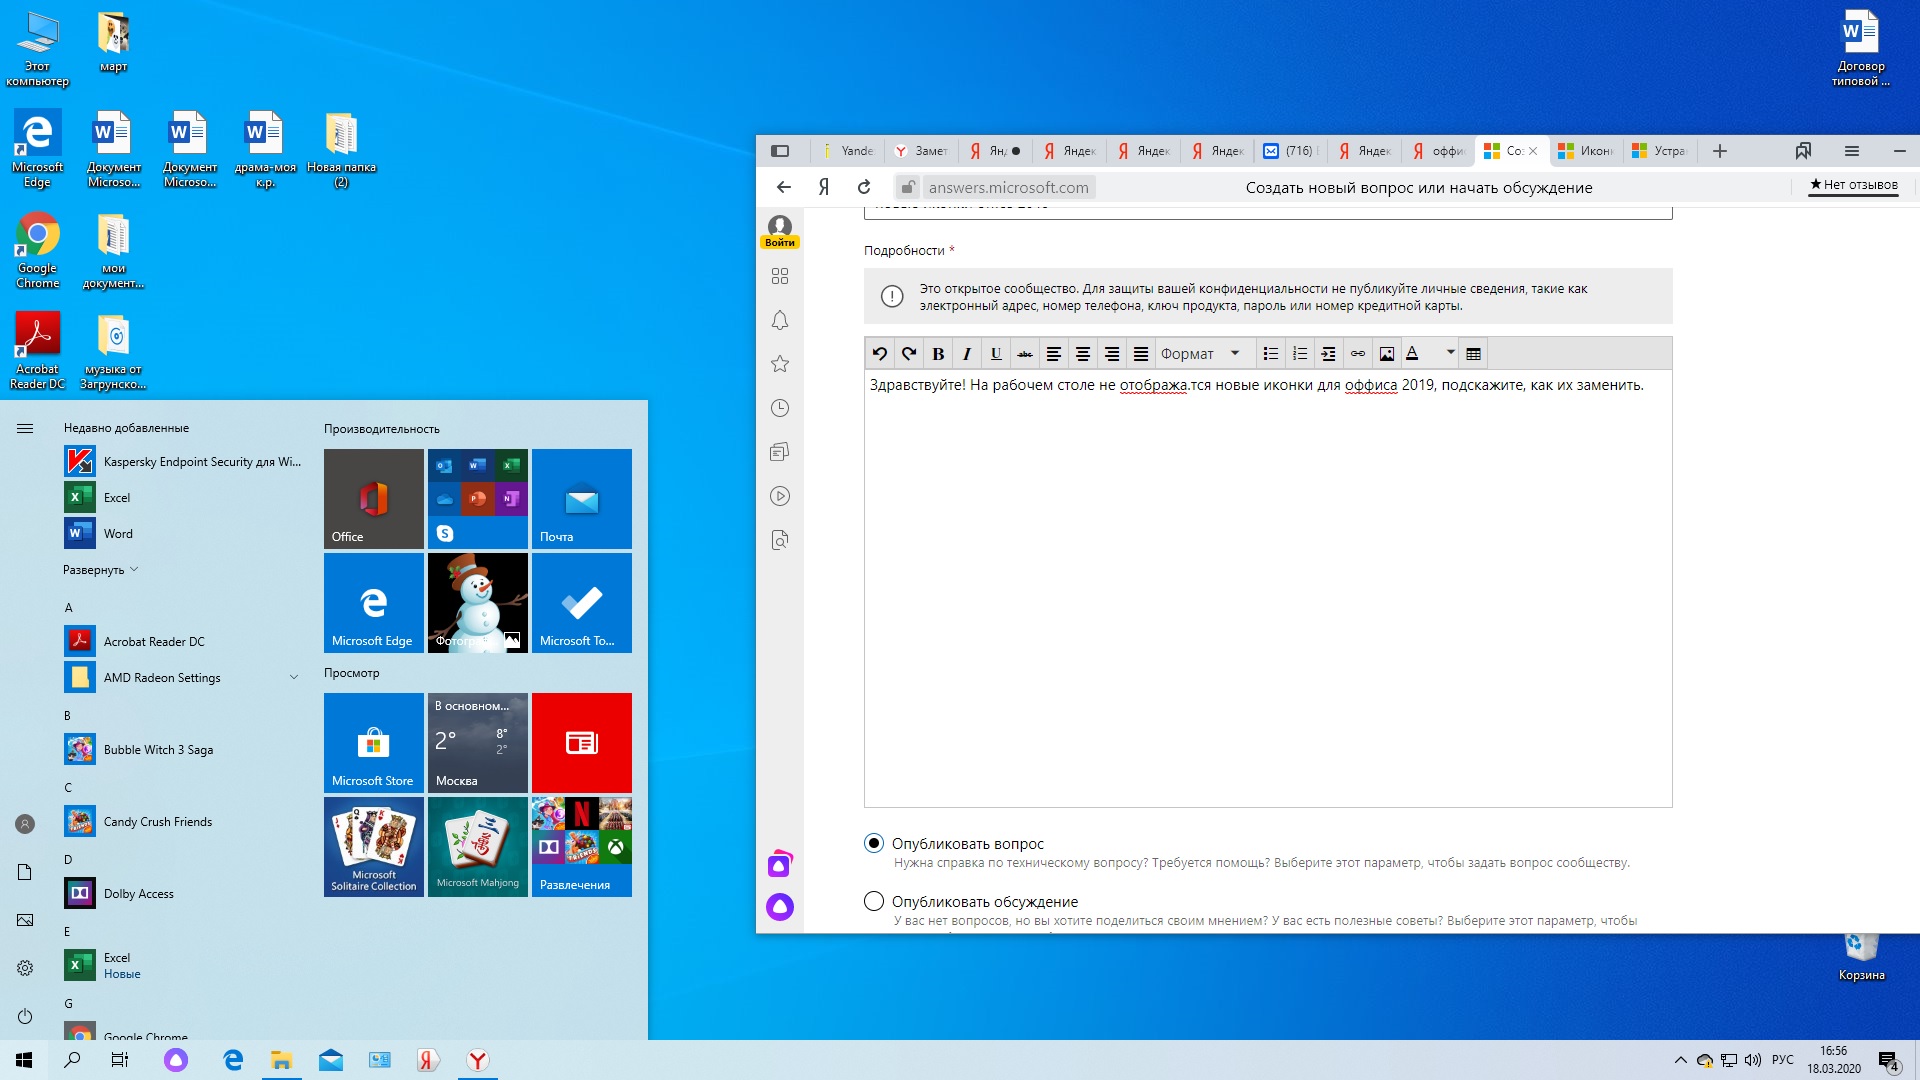1920x1080 pixels.
Task: Switch to the Иконк tab
Action: (x=1585, y=151)
